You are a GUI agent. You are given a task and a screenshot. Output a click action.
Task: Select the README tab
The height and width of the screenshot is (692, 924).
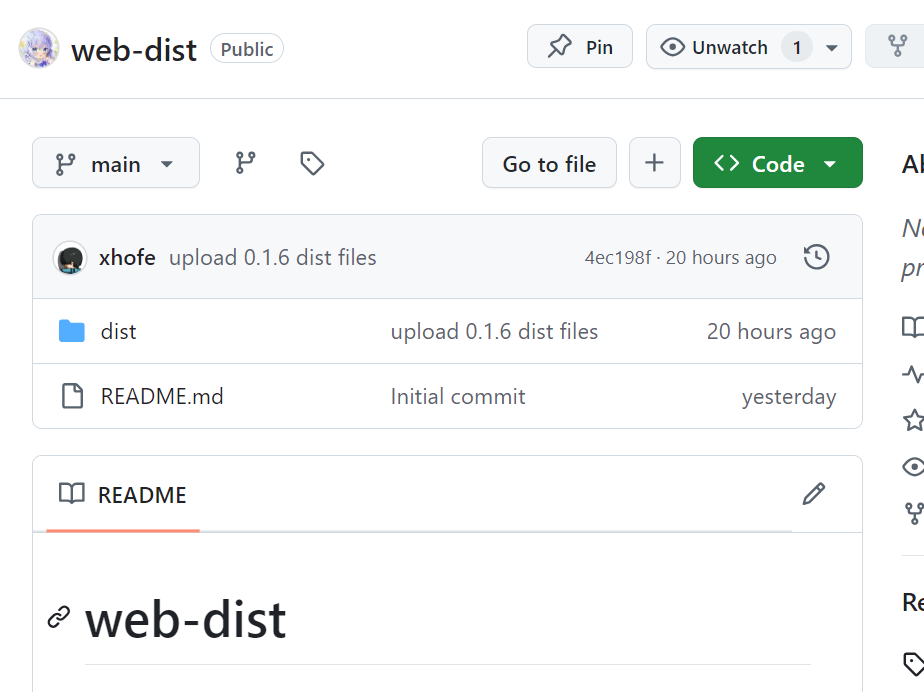point(123,495)
